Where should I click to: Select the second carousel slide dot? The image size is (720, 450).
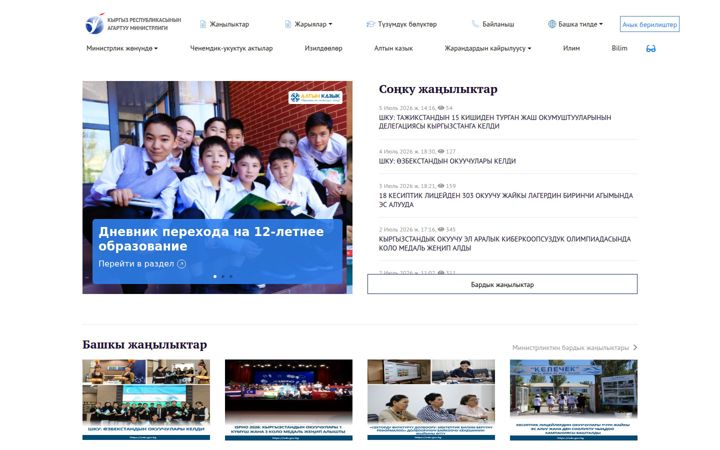point(223,276)
